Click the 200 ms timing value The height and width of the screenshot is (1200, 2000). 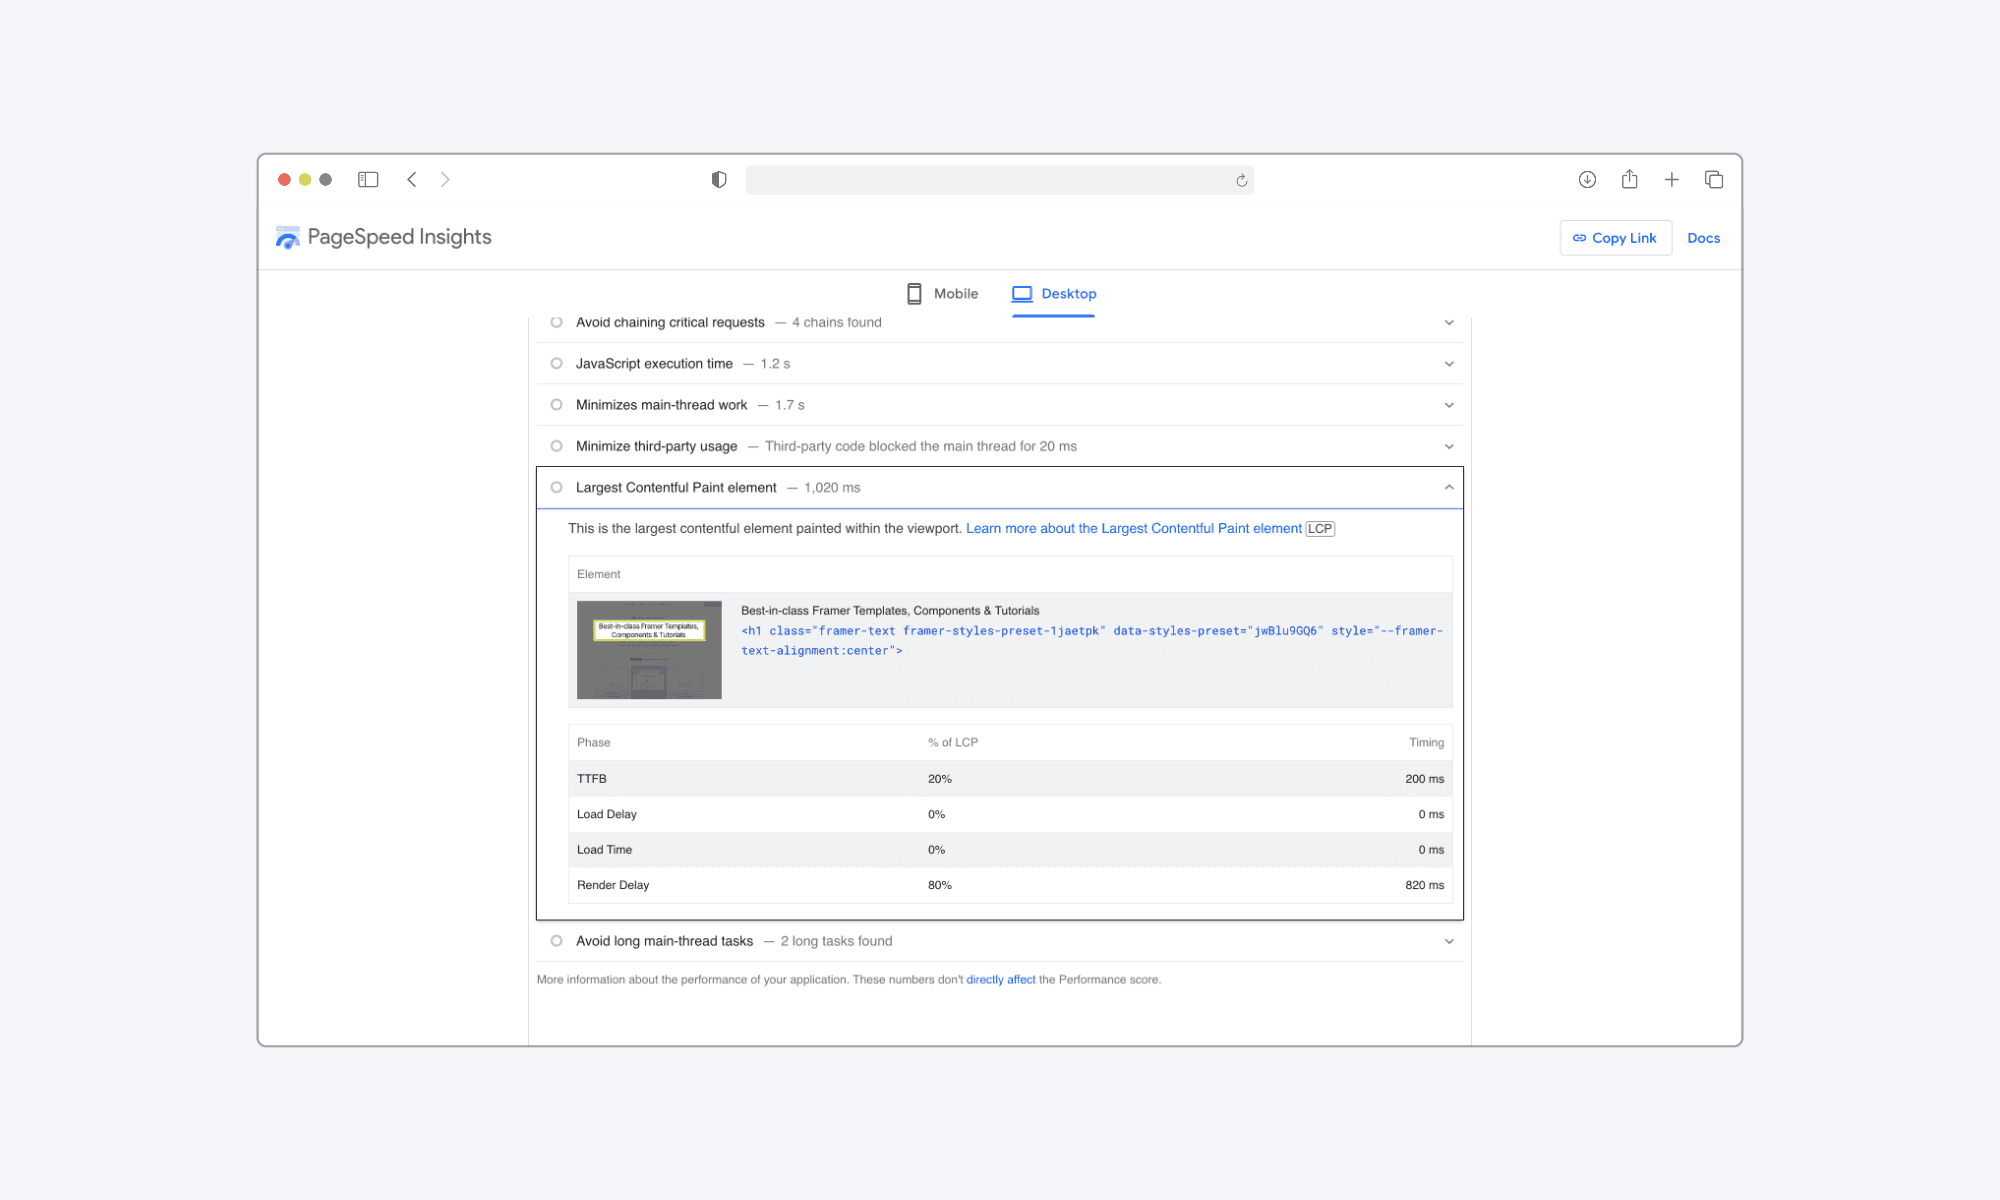pos(1424,779)
